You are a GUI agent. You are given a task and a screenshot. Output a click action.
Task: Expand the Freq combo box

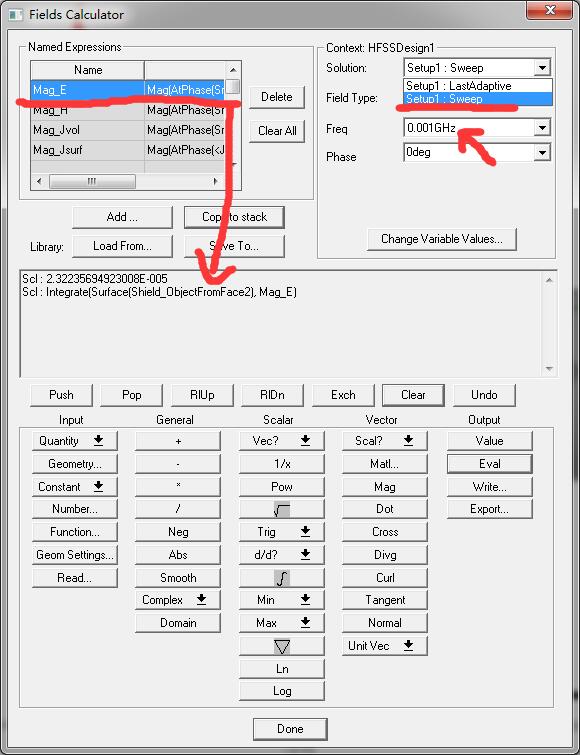(542, 128)
